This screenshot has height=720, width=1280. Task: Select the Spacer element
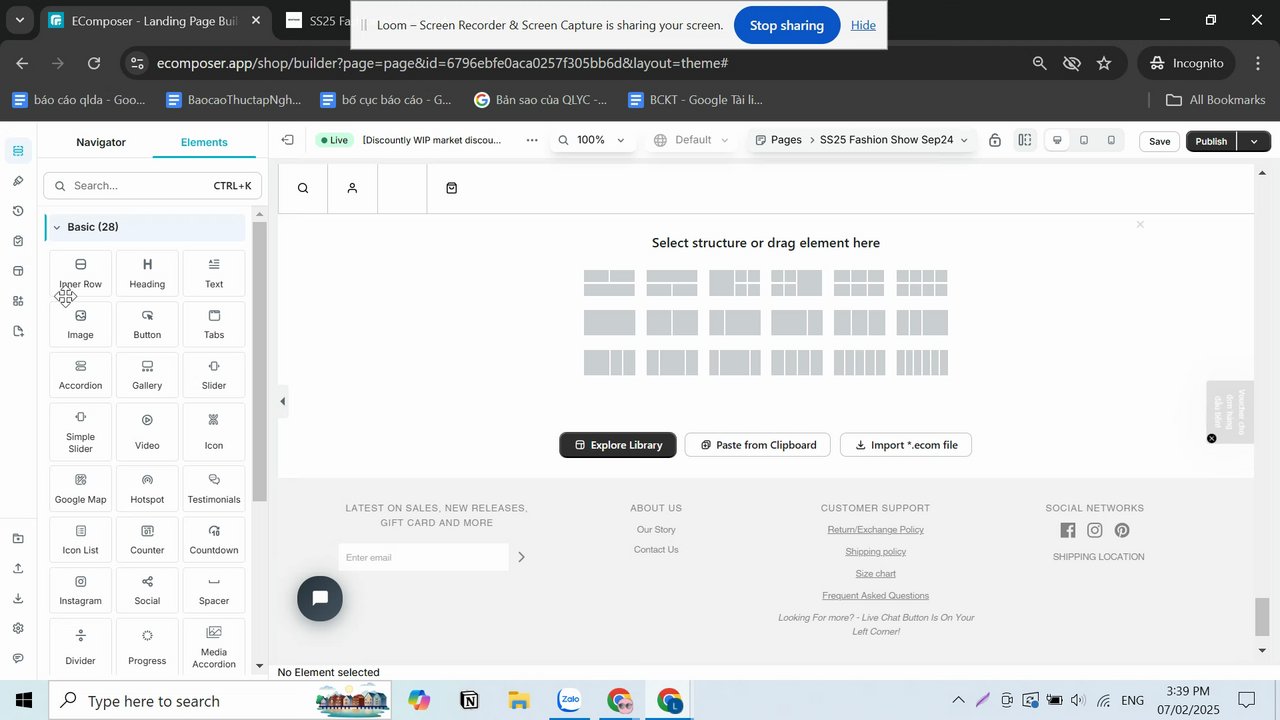[214, 590]
